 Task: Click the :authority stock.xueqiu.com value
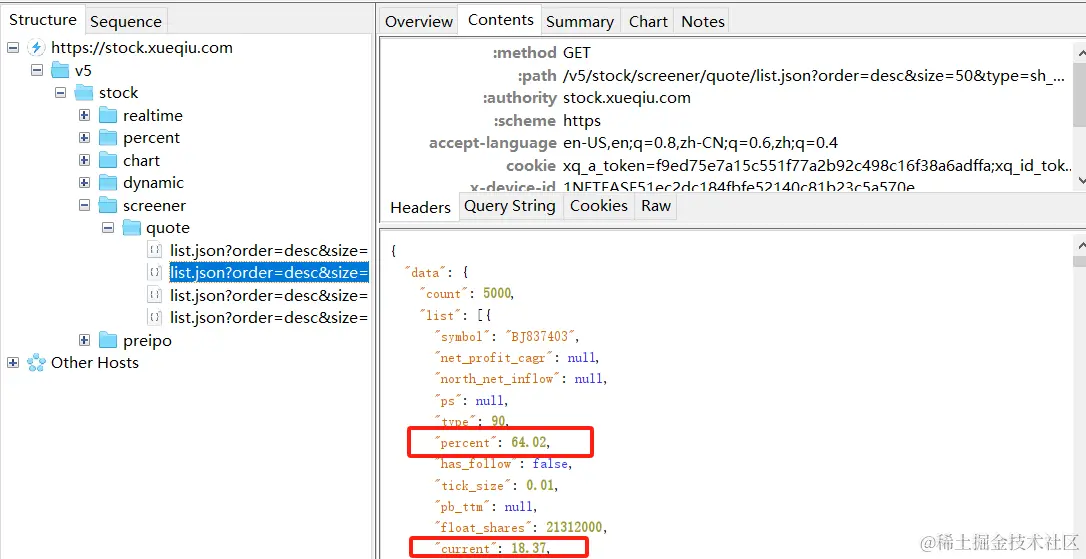pyautogui.click(x=627, y=98)
